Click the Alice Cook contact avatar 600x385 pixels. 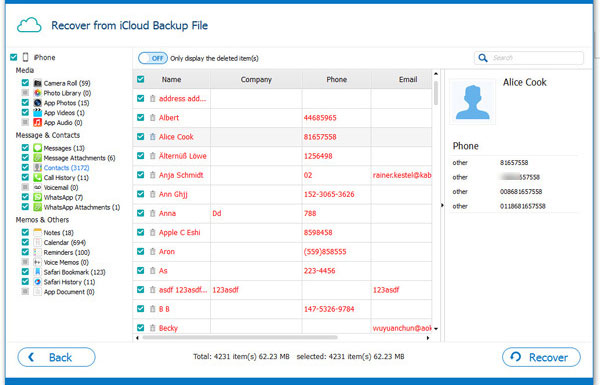point(472,102)
